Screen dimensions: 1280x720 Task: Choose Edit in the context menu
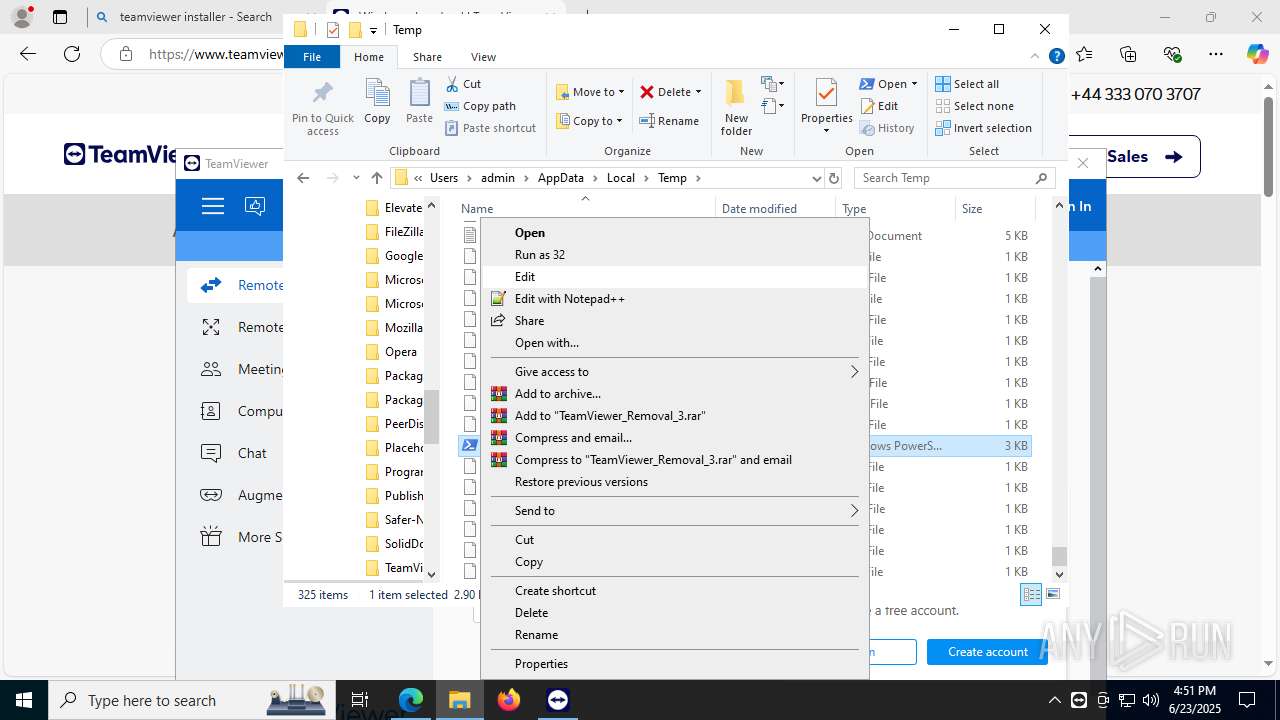click(x=674, y=276)
